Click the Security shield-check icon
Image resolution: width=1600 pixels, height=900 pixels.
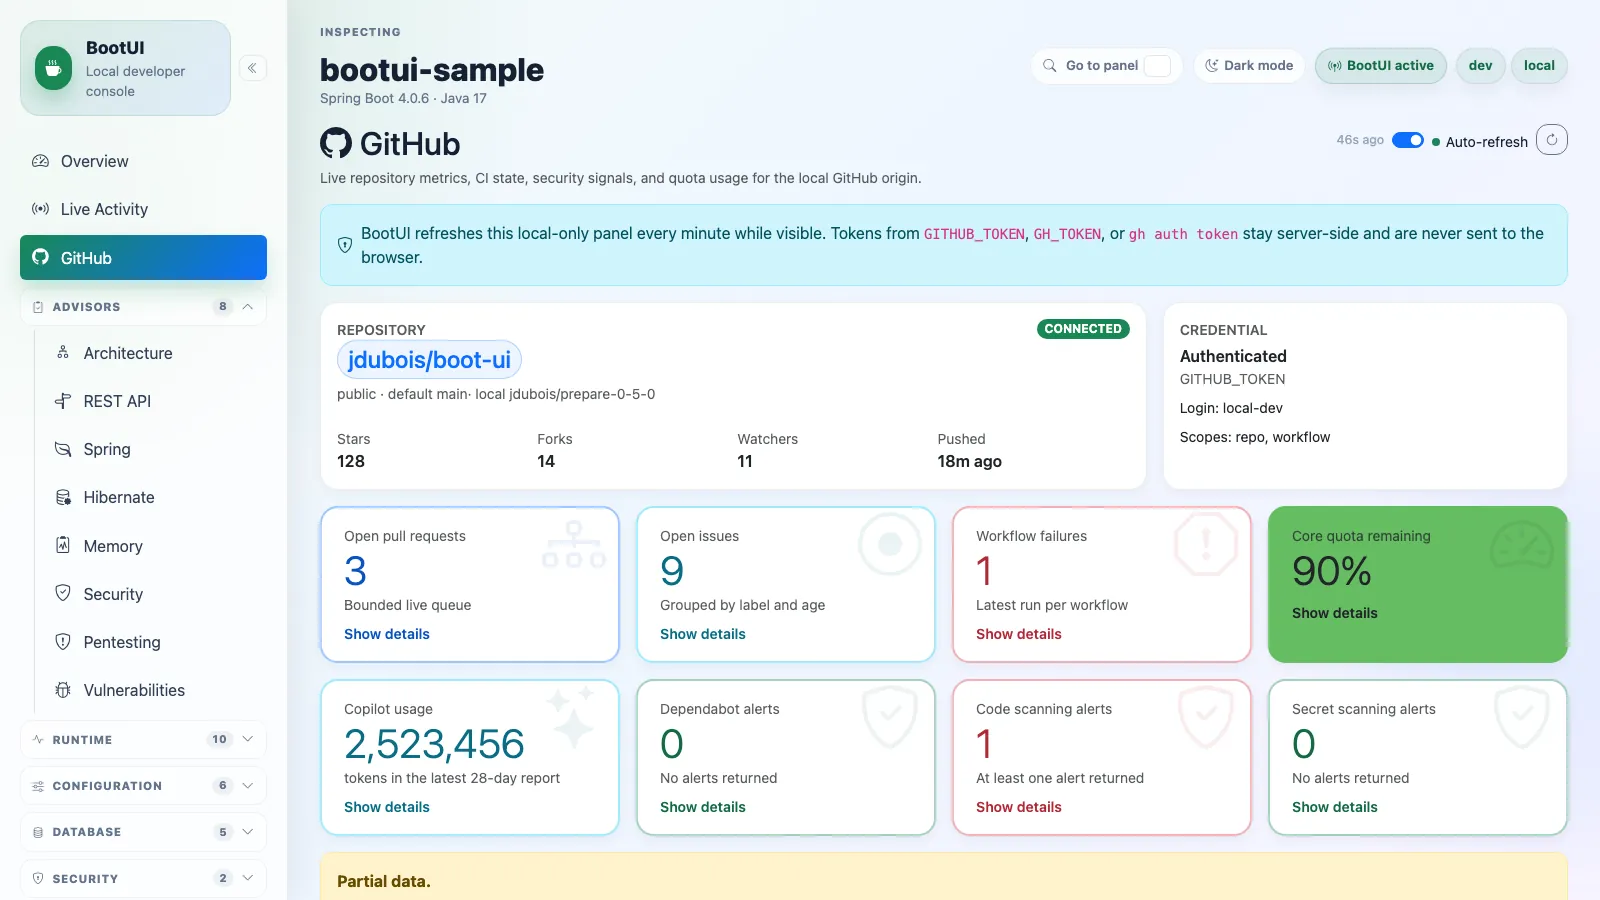coord(63,593)
